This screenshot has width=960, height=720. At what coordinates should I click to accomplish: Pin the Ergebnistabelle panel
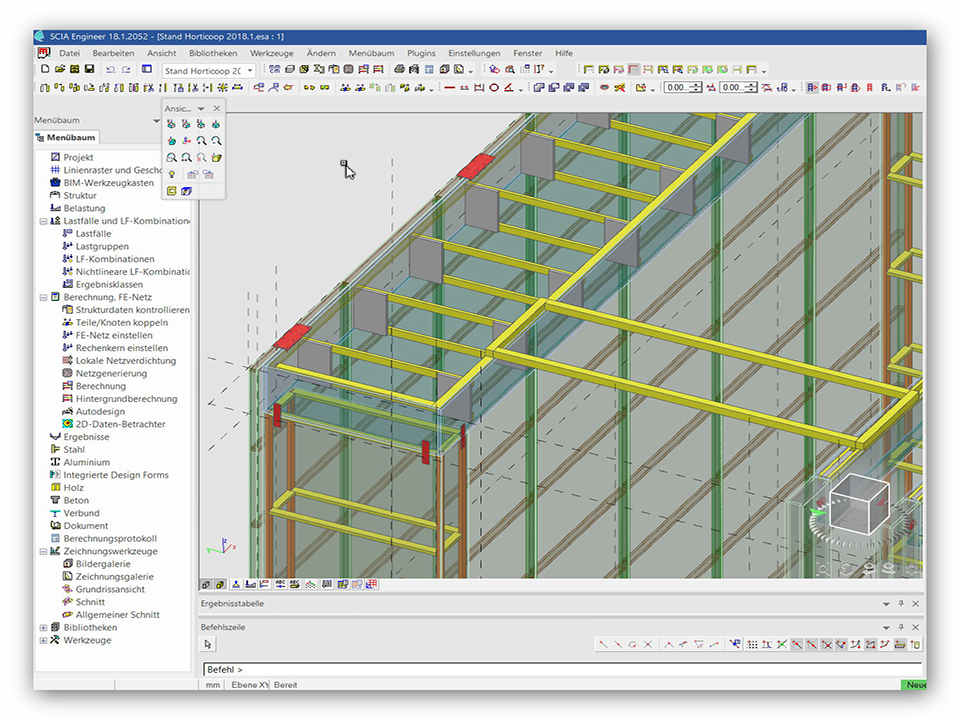pos(900,604)
